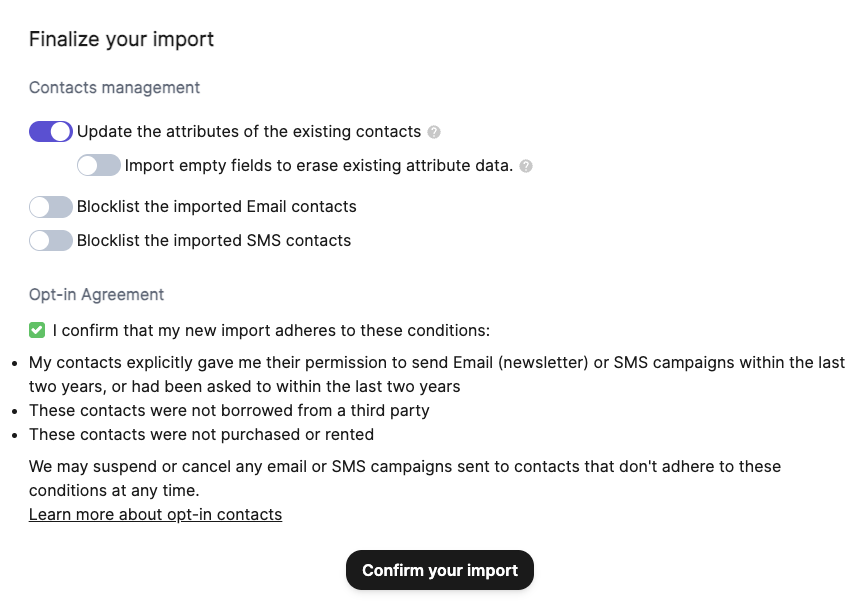868x614 pixels.
Task: Disable Update attributes of existing contacts toggle
Action: pyautogui.click(x=51, y=131)
